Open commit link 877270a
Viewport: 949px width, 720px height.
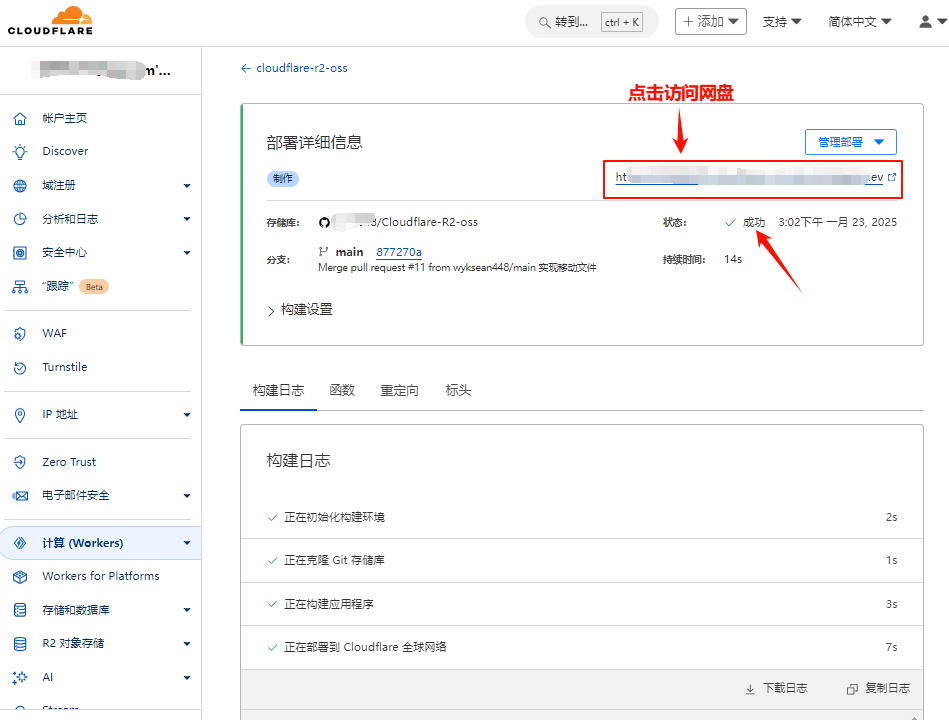click(398, 252)
